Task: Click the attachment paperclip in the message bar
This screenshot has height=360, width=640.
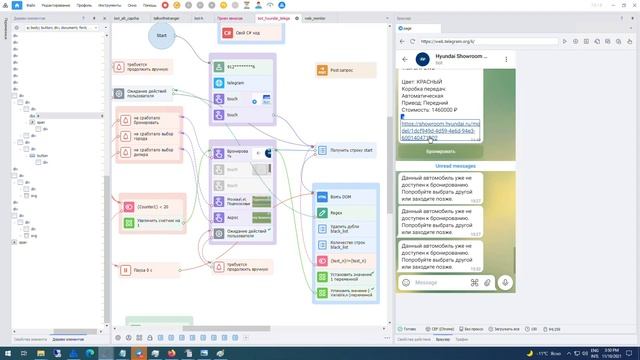Action: coord(487,282)
